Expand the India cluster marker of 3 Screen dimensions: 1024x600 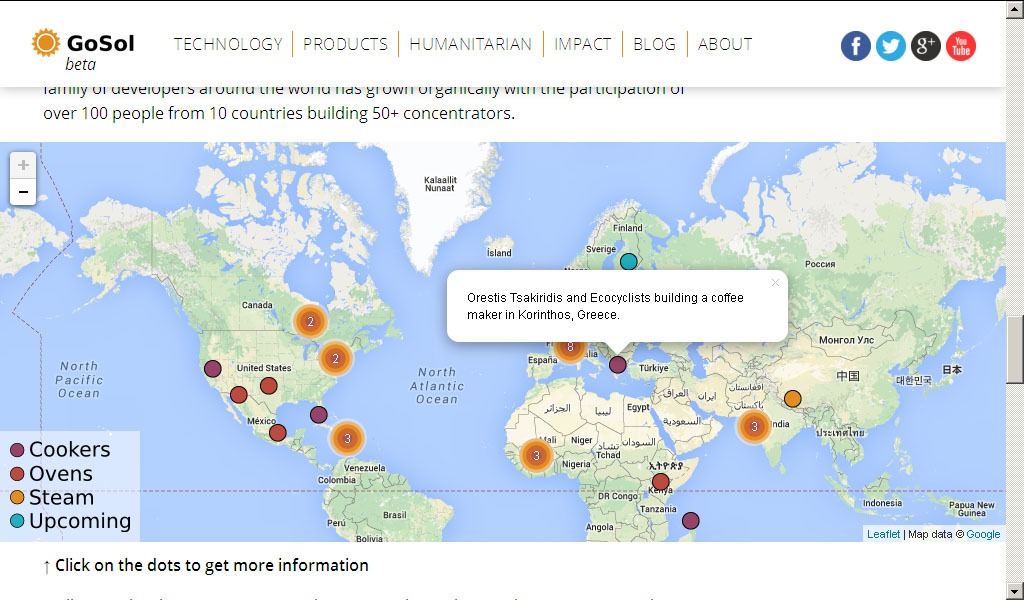tap(754, 427)
